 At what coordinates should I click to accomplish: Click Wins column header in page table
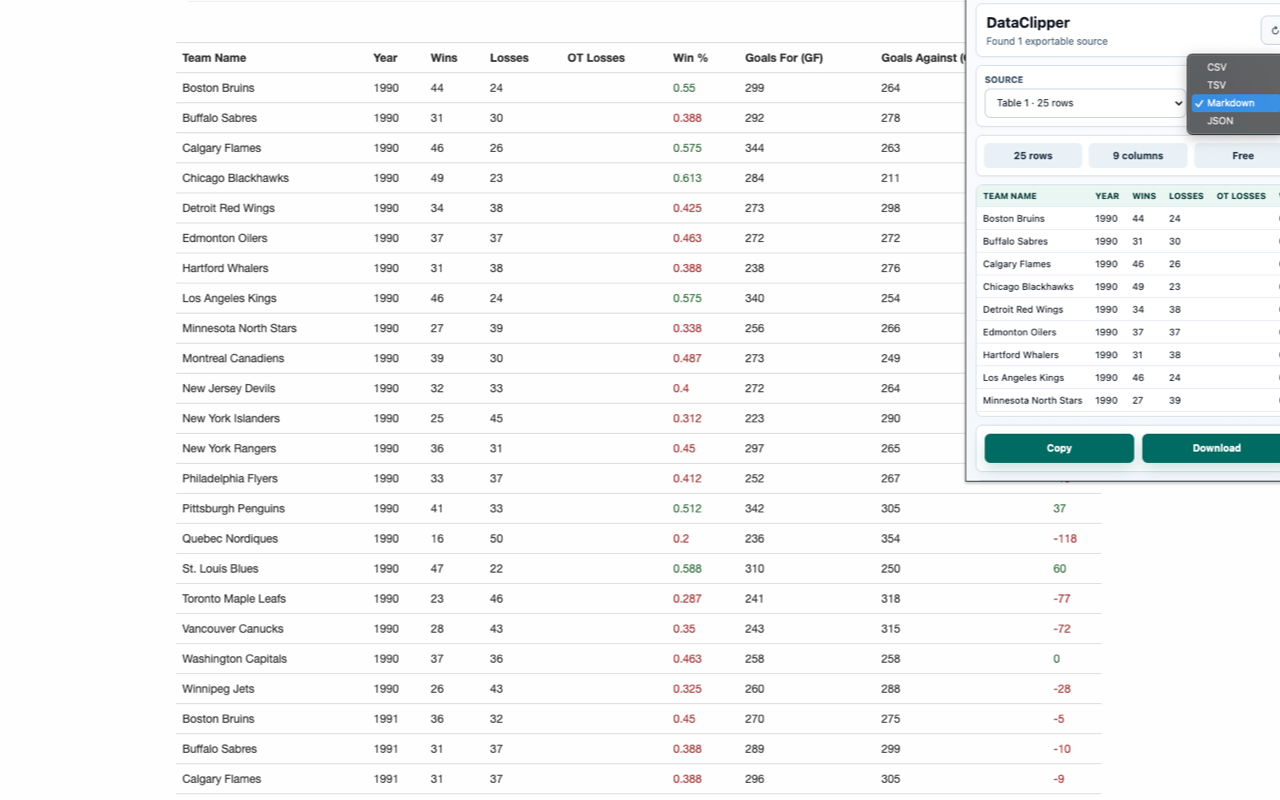click(x=444, y=58)
